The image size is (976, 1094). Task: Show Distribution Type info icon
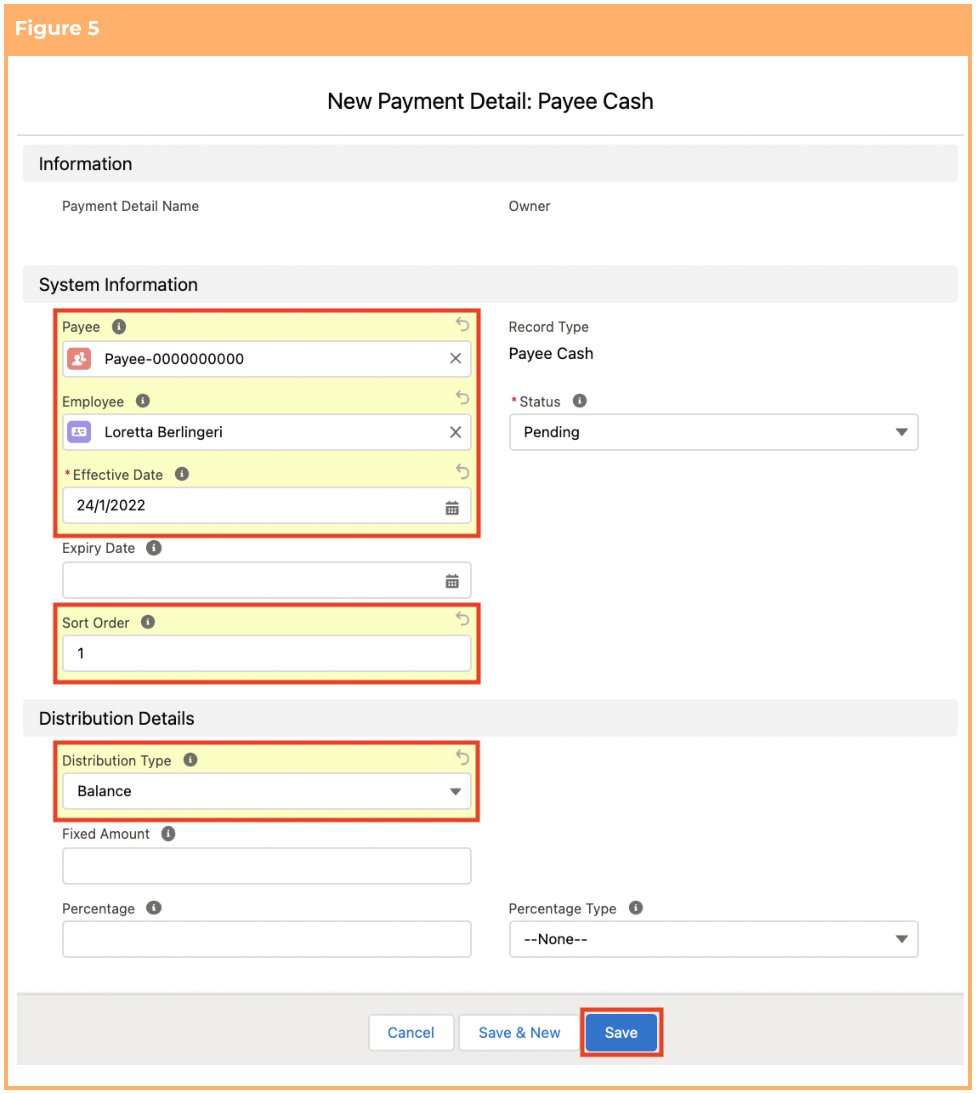(190, 760)
